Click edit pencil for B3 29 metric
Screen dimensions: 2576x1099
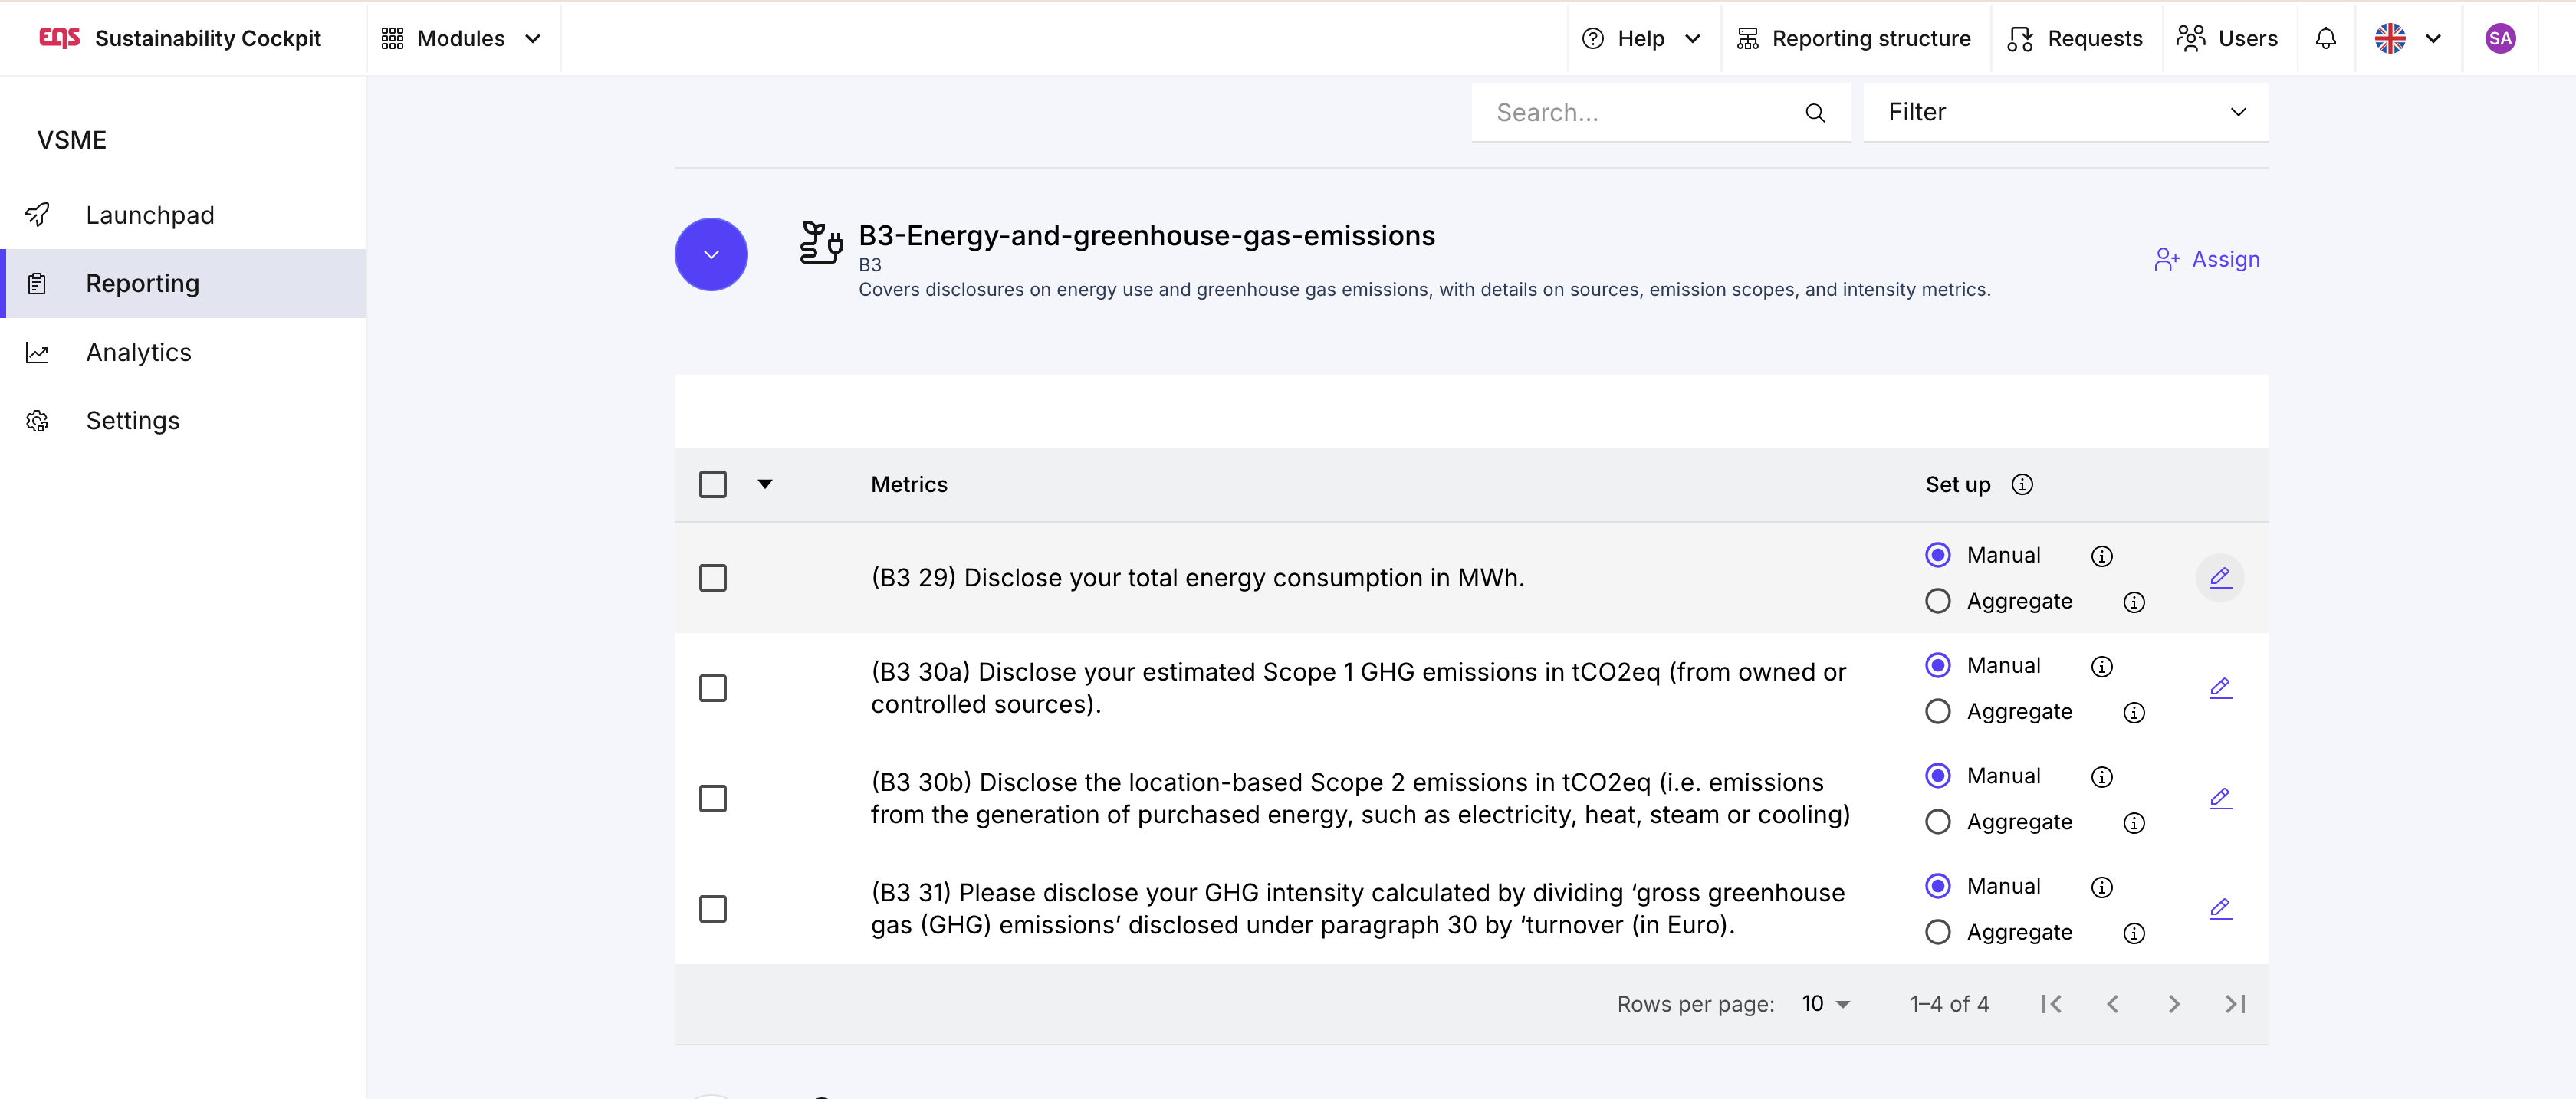tap(2219, 577)
